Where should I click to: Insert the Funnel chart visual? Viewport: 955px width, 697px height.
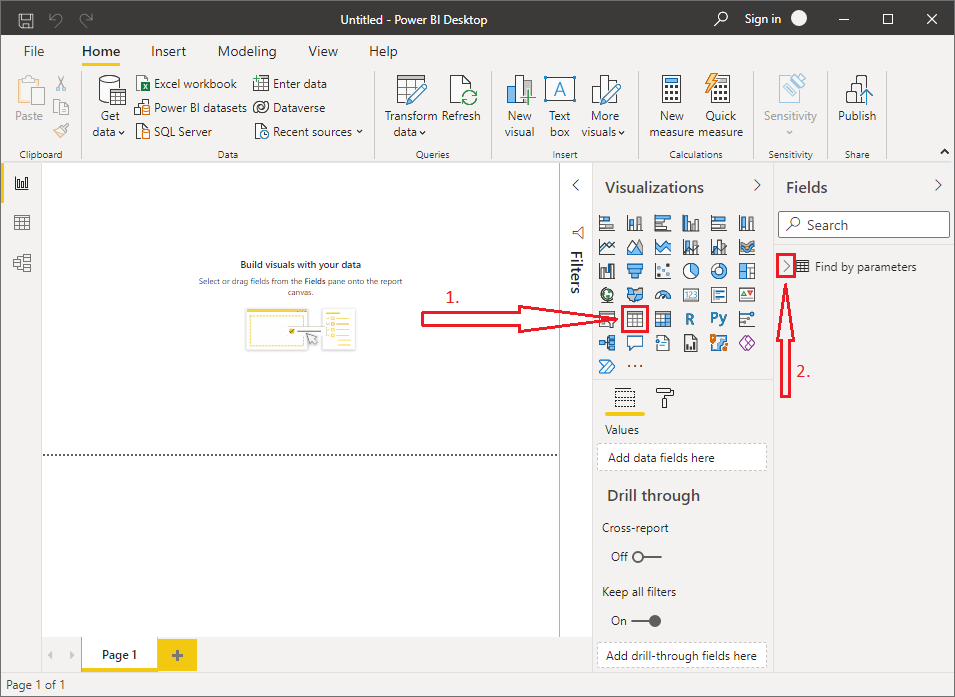click(634, 271)
